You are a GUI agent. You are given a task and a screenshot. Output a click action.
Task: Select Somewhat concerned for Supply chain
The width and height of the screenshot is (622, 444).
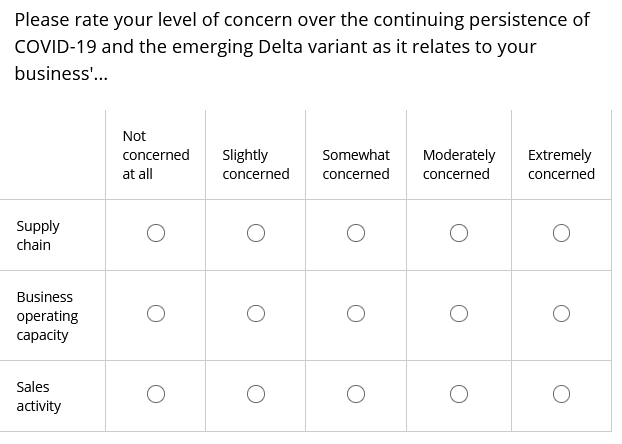[355, 233]
